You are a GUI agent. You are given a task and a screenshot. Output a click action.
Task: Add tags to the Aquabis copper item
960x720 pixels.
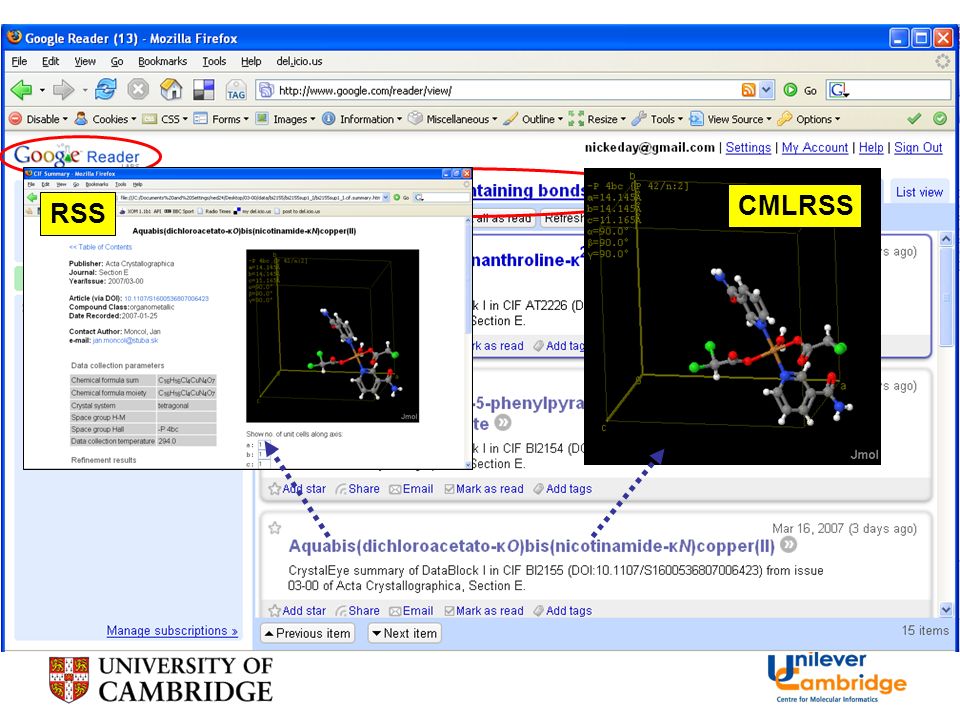[563, 610]
